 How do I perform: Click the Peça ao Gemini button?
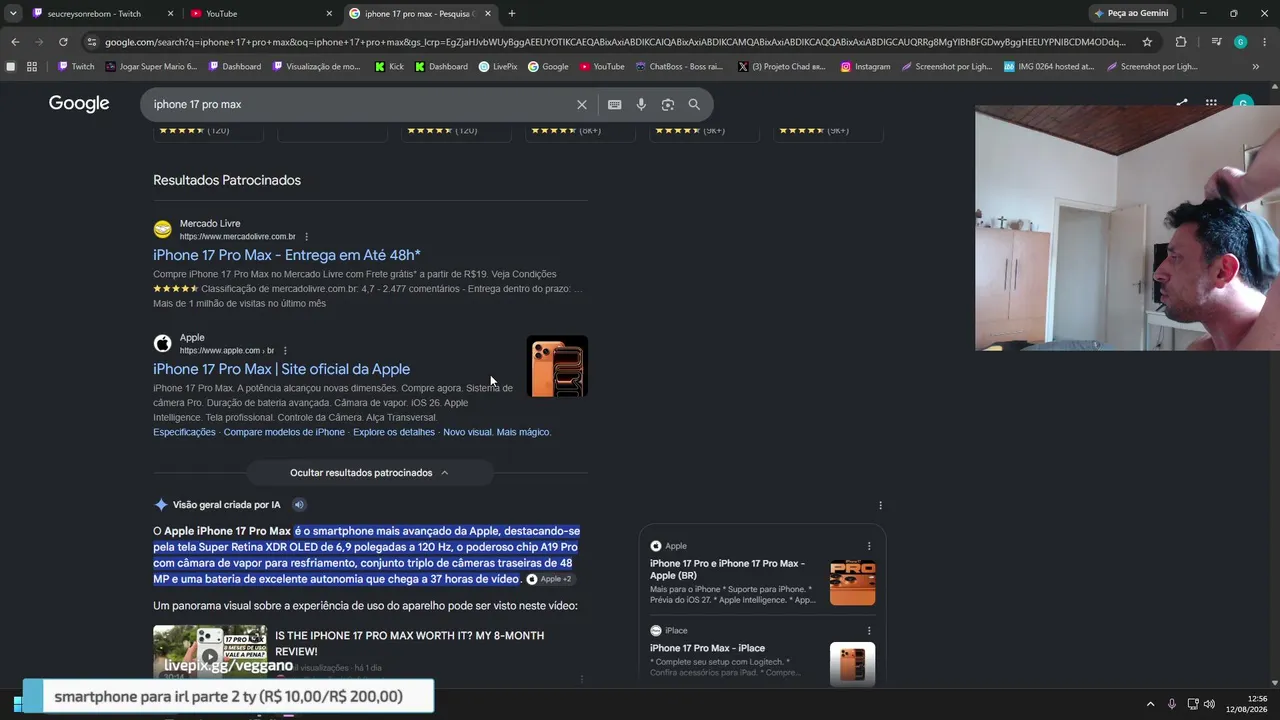1131,13
